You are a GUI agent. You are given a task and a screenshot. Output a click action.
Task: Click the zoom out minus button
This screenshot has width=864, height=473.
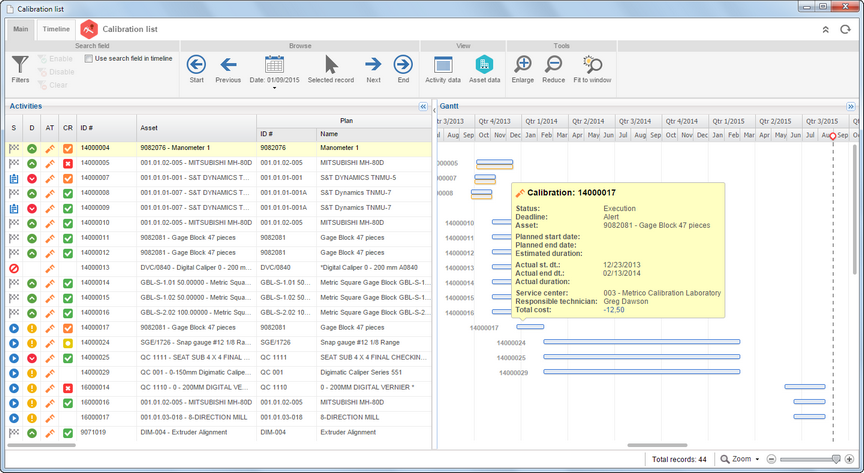(x=771, y=459)
